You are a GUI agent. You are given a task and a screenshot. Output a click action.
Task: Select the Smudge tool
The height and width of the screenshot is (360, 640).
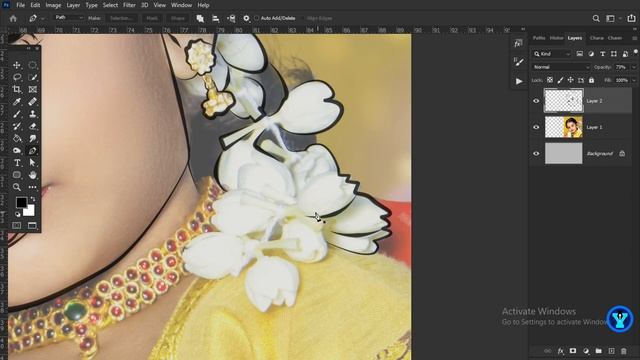tap(33, 138)
